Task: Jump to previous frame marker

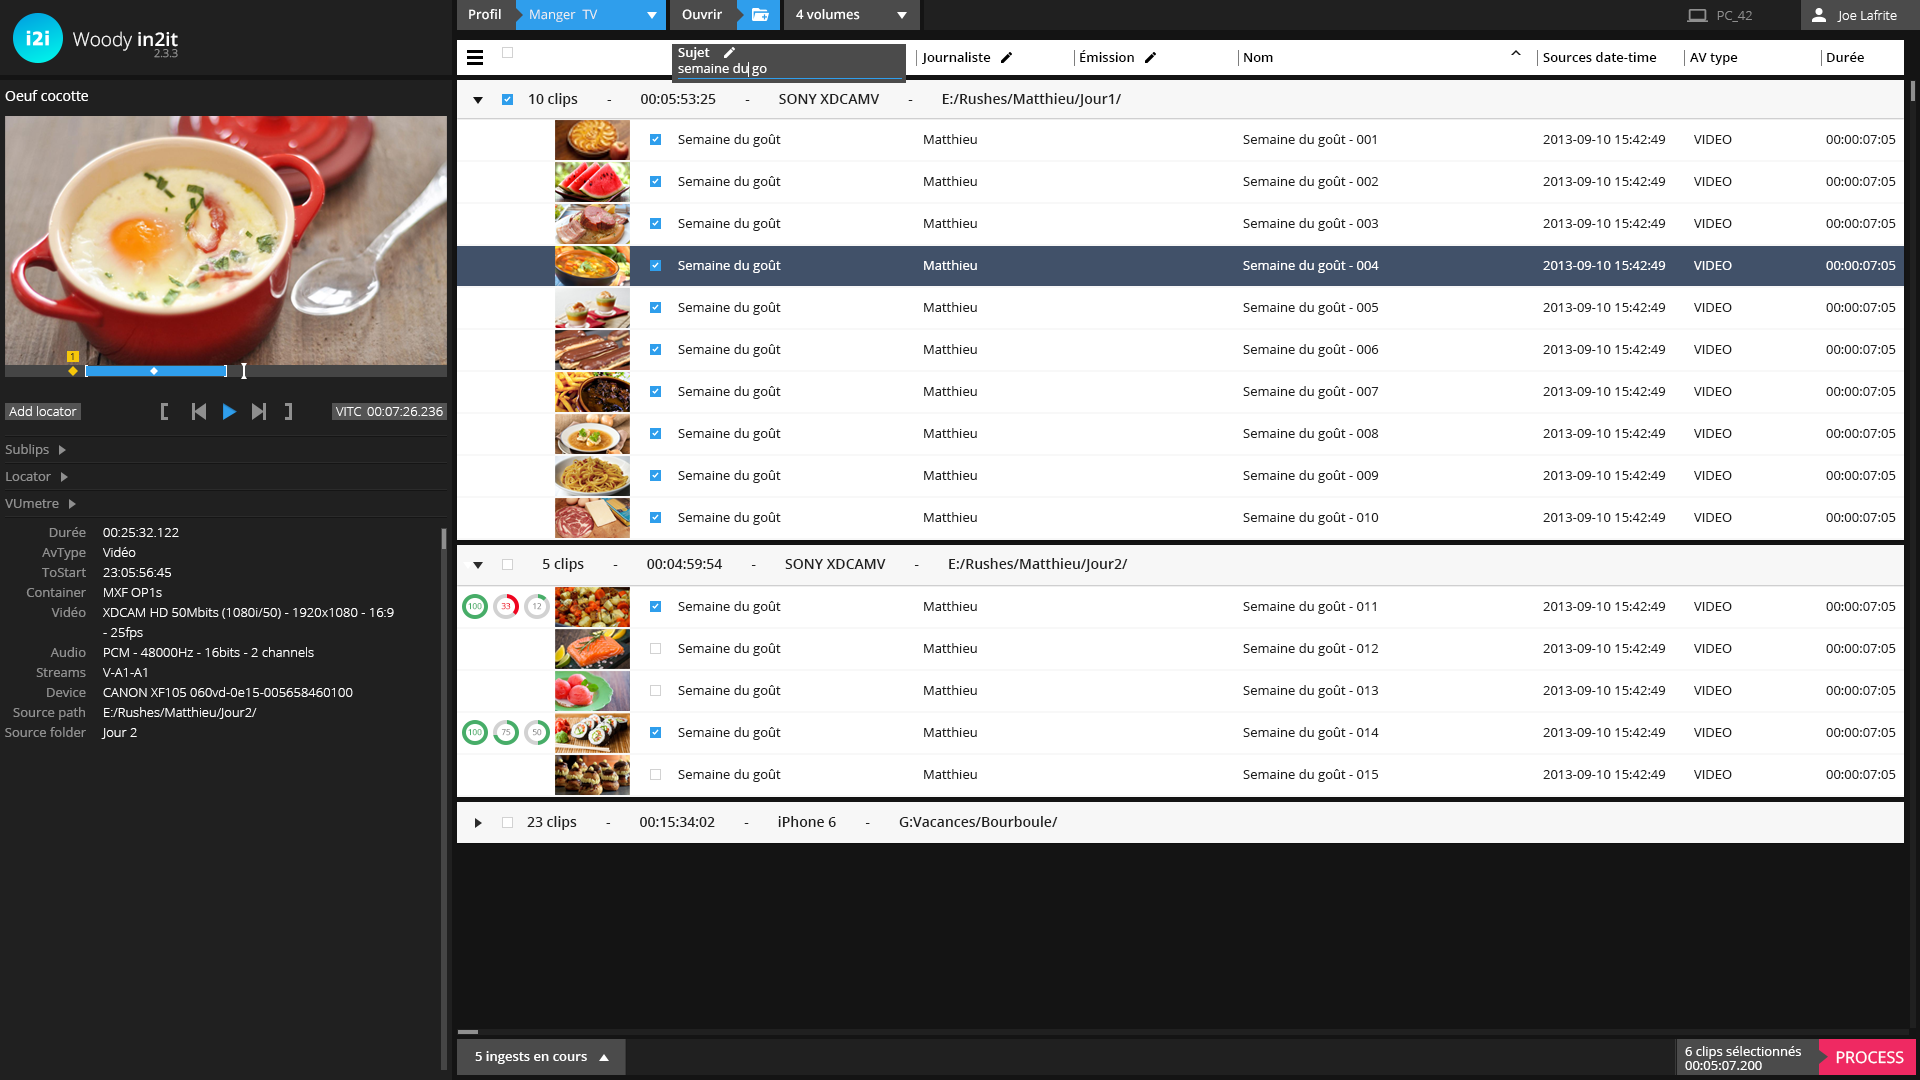Action: point(199,412)
